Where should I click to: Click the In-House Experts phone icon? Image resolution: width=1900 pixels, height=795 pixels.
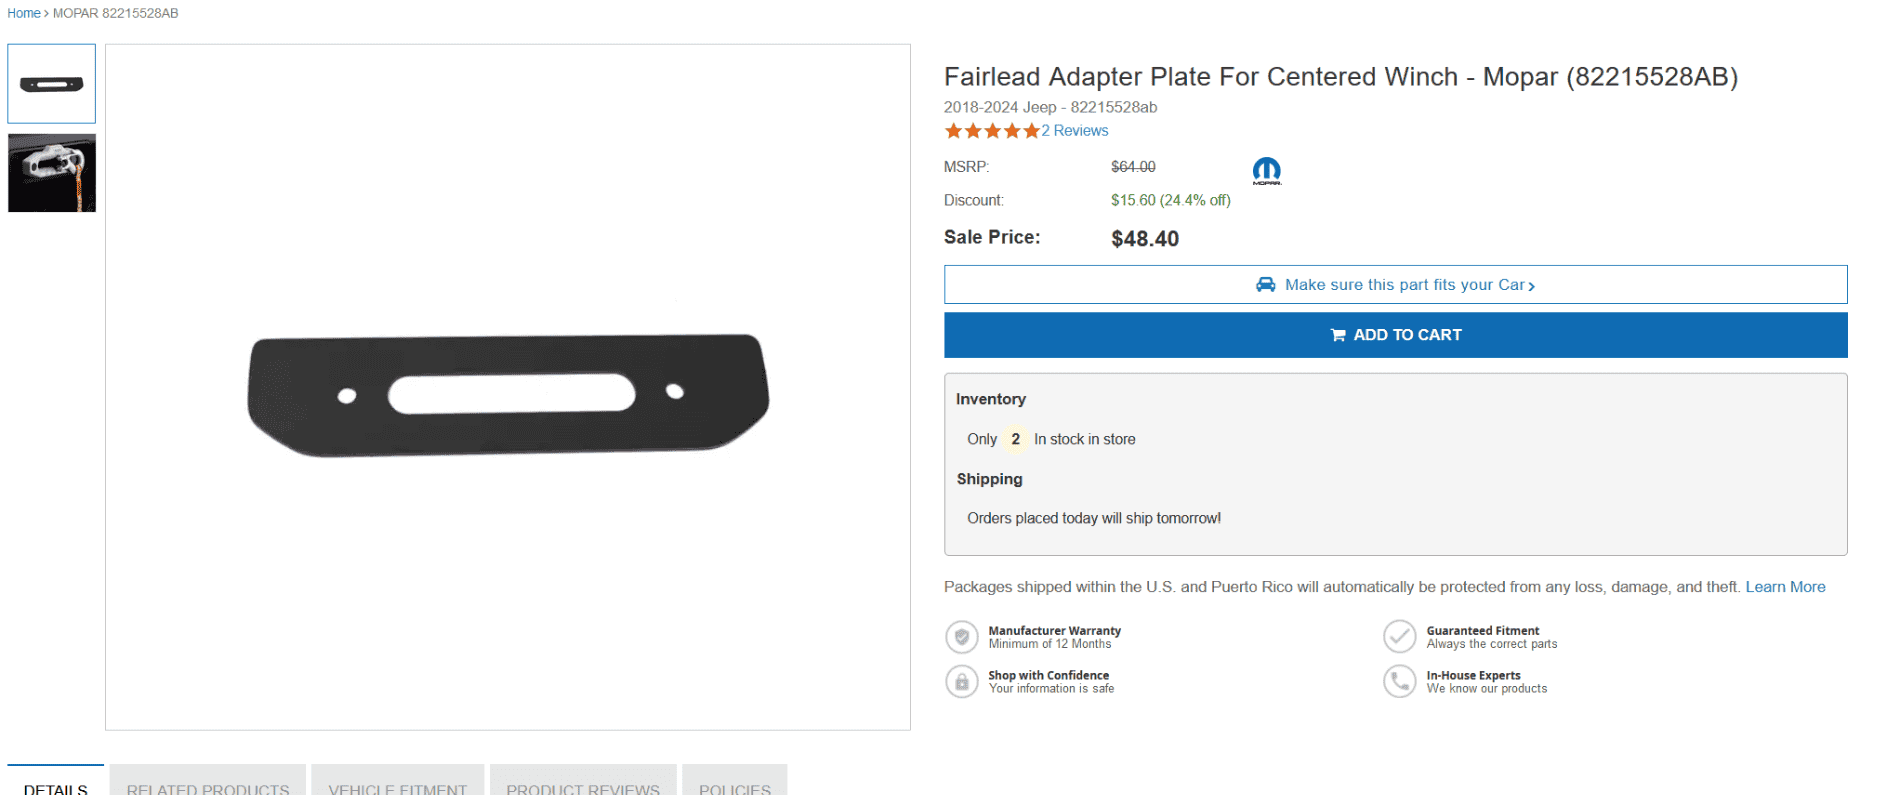click(1399, 681)
